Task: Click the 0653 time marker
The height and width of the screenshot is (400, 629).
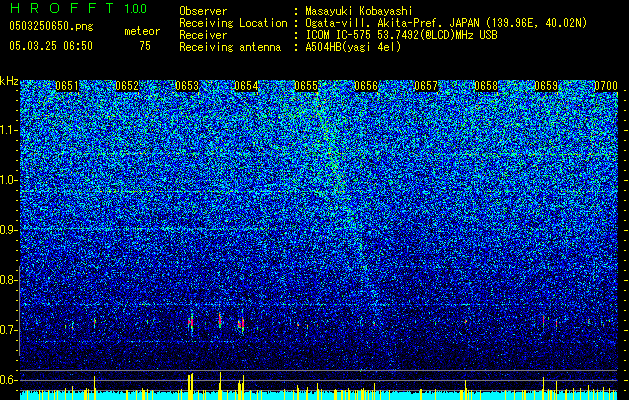Action: click(187, 86)
